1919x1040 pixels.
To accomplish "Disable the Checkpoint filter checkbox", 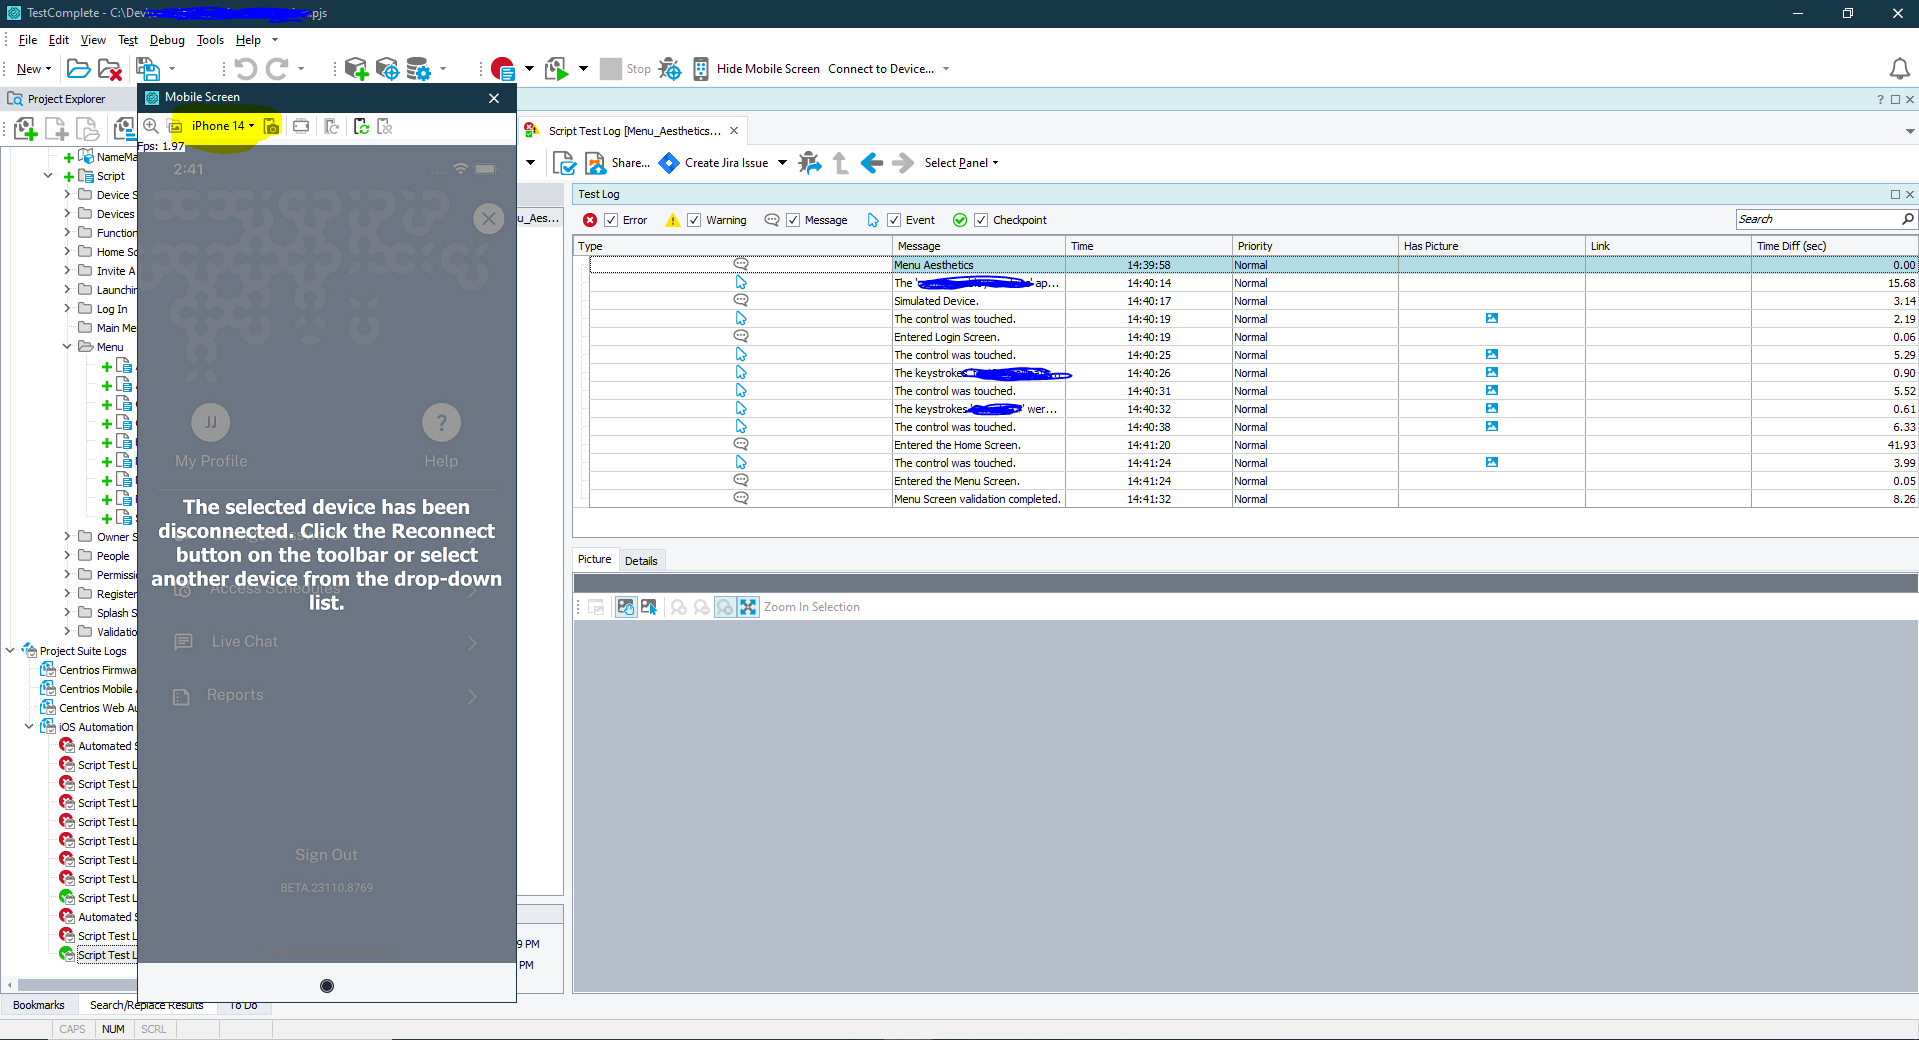I will click(981, 220).
